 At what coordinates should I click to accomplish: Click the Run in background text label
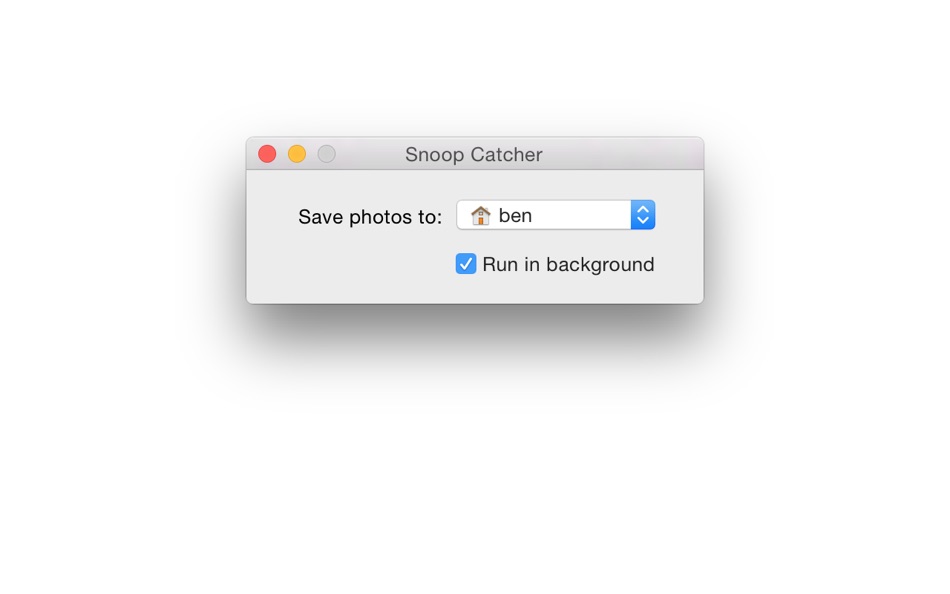click(x=566, y=264)
